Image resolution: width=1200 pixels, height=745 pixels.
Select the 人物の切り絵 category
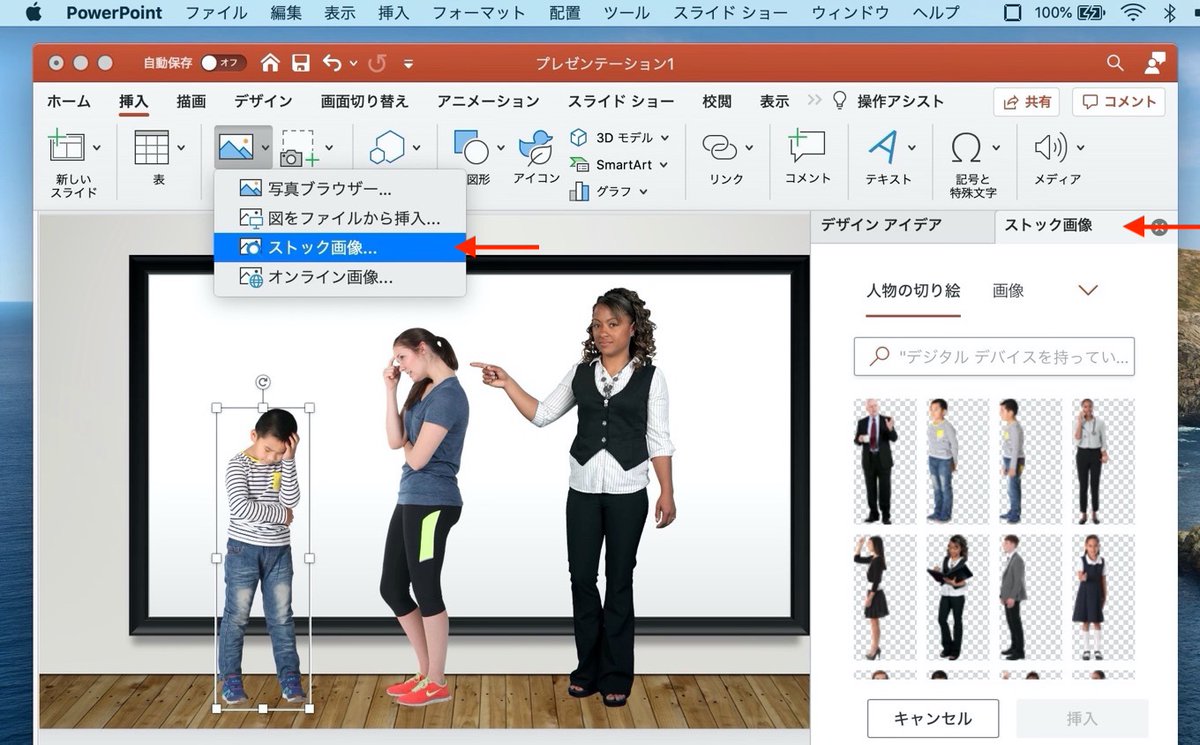point(913,290)
